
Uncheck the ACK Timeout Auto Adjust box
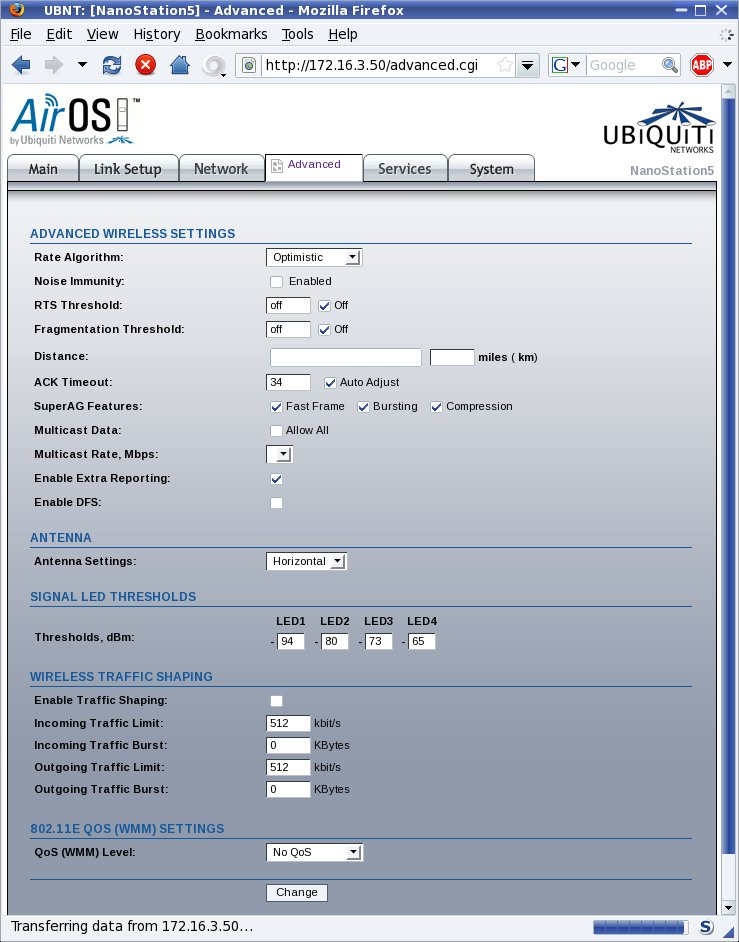point(330,382)
